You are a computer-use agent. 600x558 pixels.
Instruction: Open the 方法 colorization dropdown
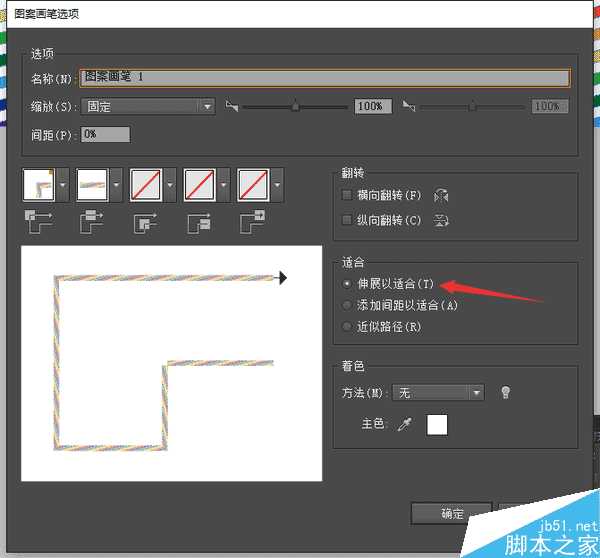[438, 393]
